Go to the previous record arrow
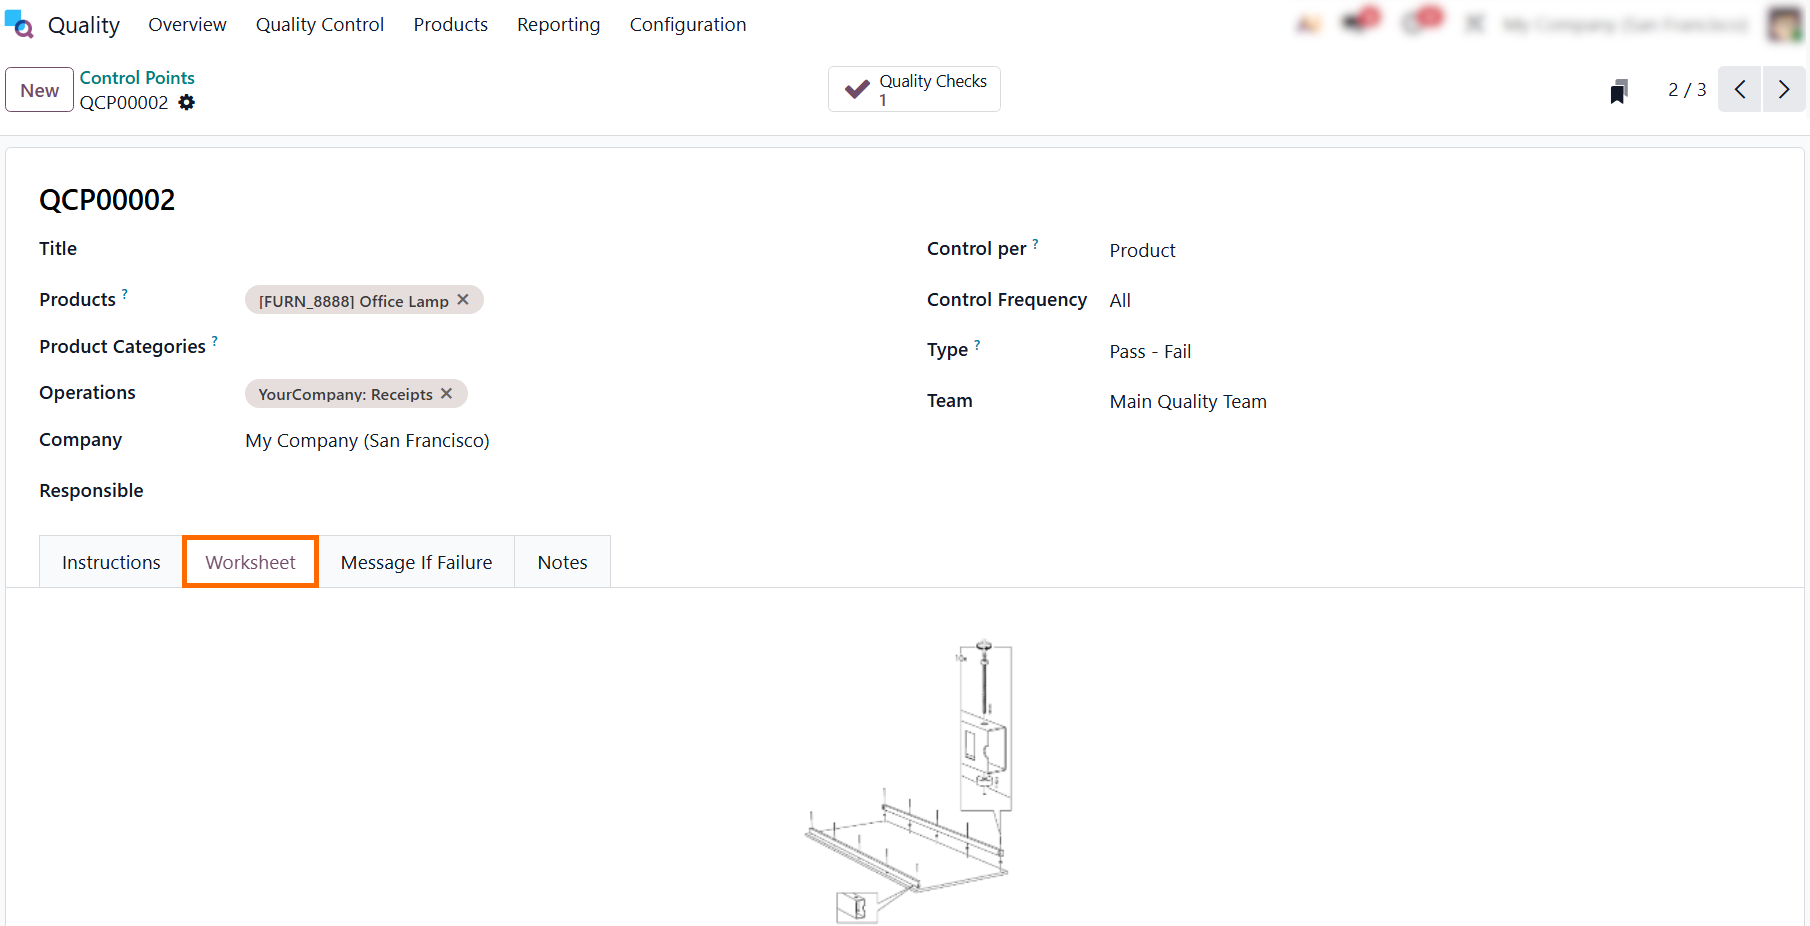1810x926 pixels. 1740,89
